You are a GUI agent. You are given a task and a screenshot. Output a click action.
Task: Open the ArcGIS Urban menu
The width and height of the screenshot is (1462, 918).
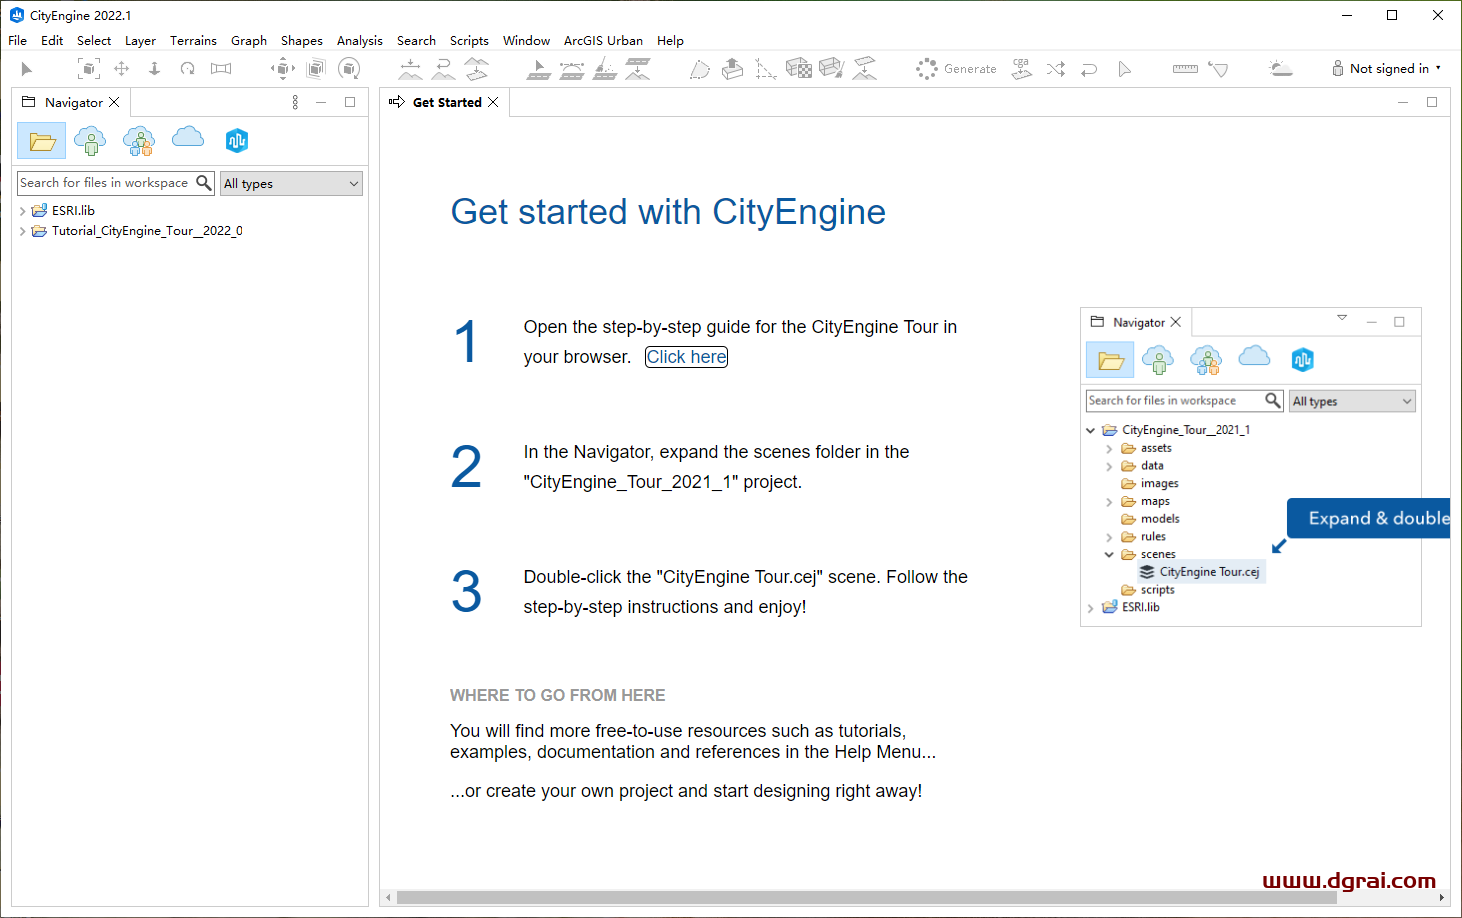(x=603, y=40)
